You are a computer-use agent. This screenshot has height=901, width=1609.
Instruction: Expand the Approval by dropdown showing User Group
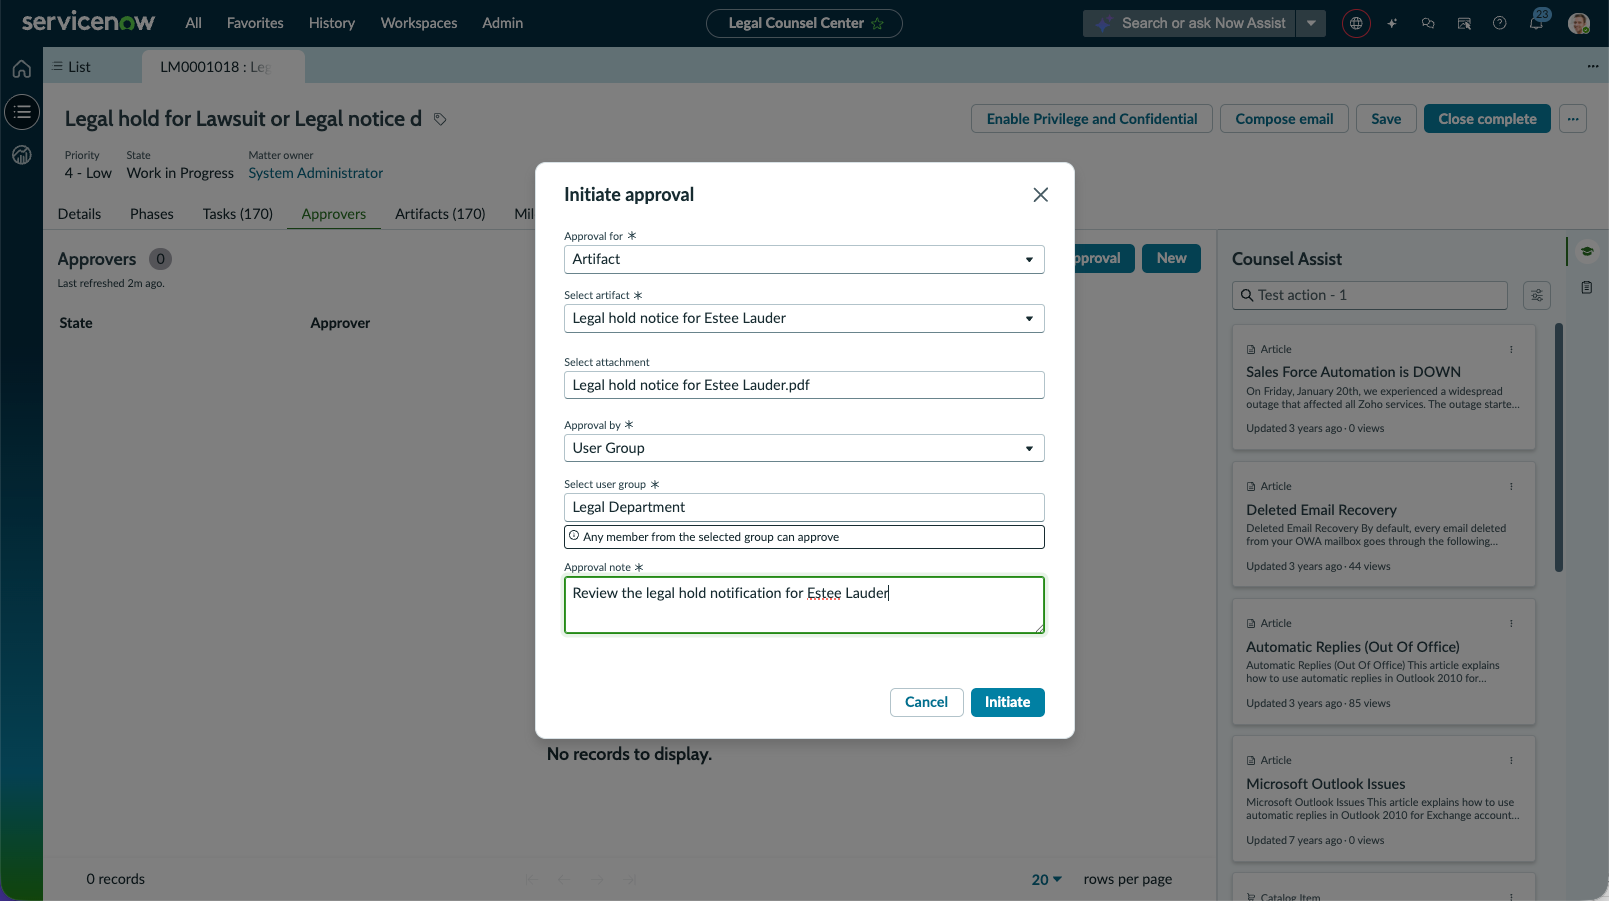click(x=804, y=448)
